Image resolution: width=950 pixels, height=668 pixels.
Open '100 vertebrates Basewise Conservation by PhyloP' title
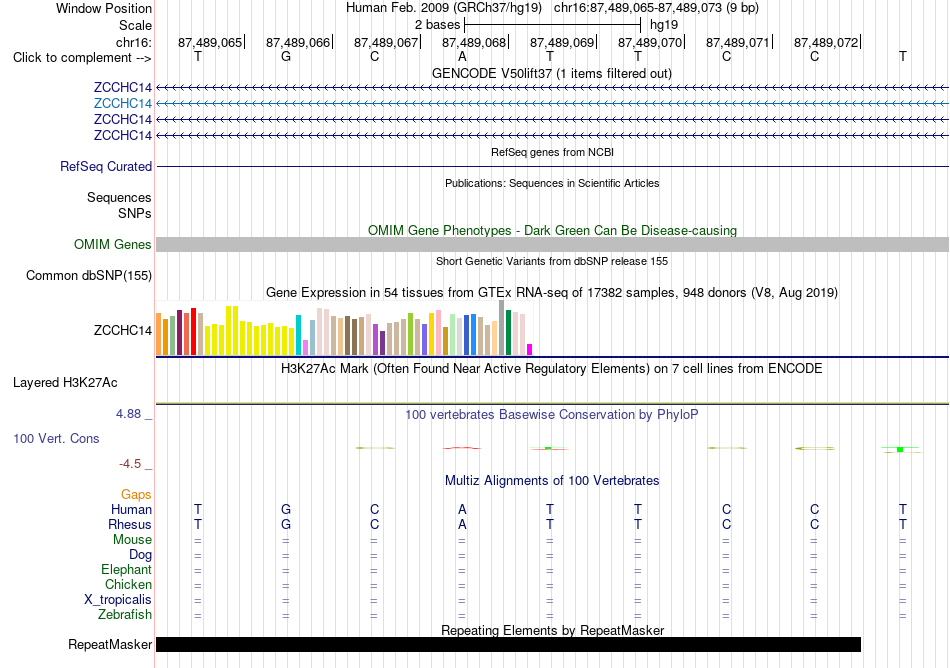pyautogui.click(x=551, y=415)
